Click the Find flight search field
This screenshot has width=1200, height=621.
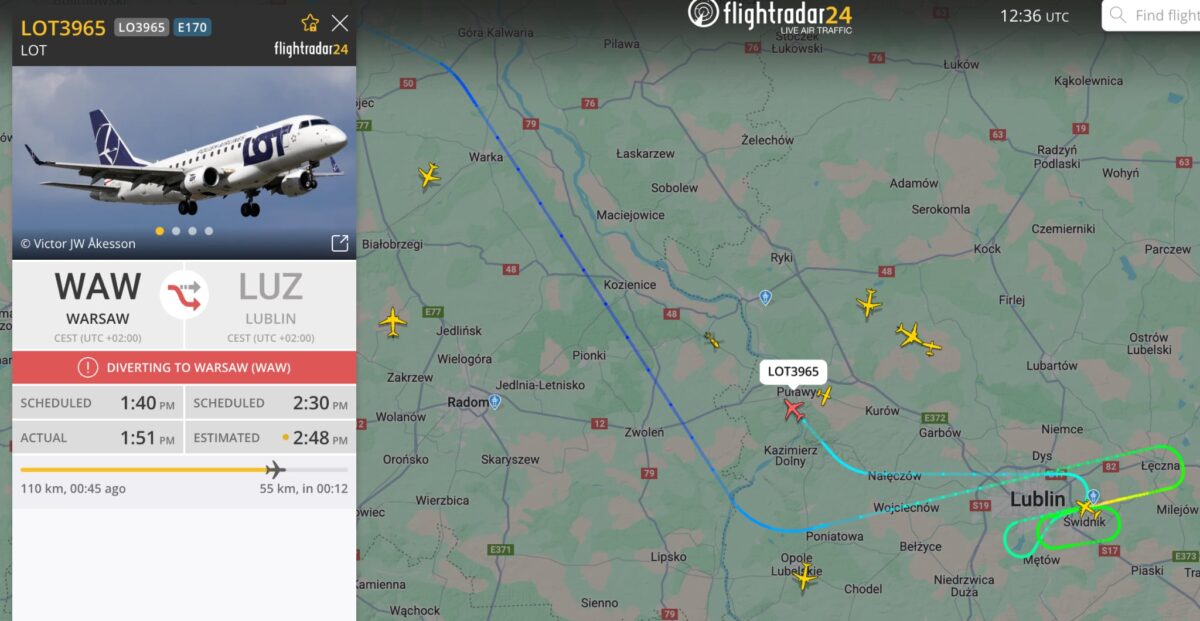[x=1152, y=16]
